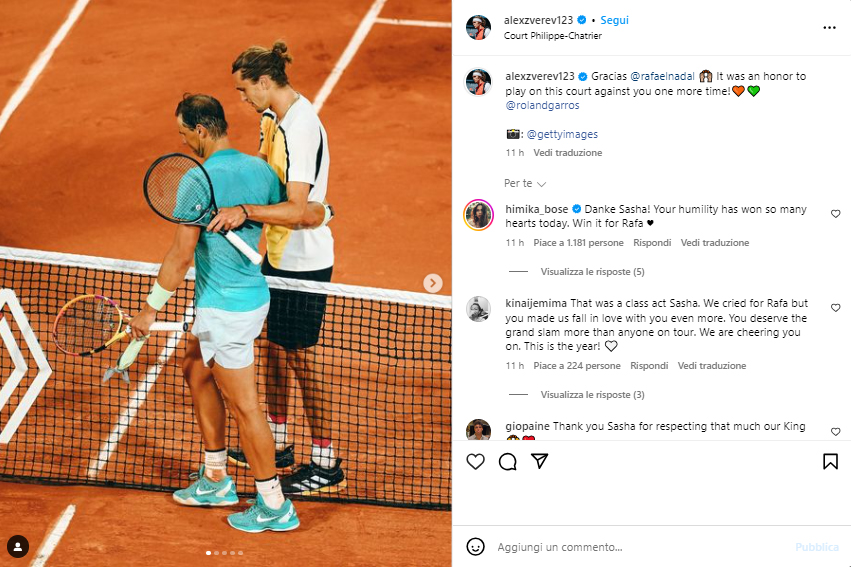Open the @rafaelnadal mention link
The width and height of the screenshot is (851, 567).
[662, 76]
